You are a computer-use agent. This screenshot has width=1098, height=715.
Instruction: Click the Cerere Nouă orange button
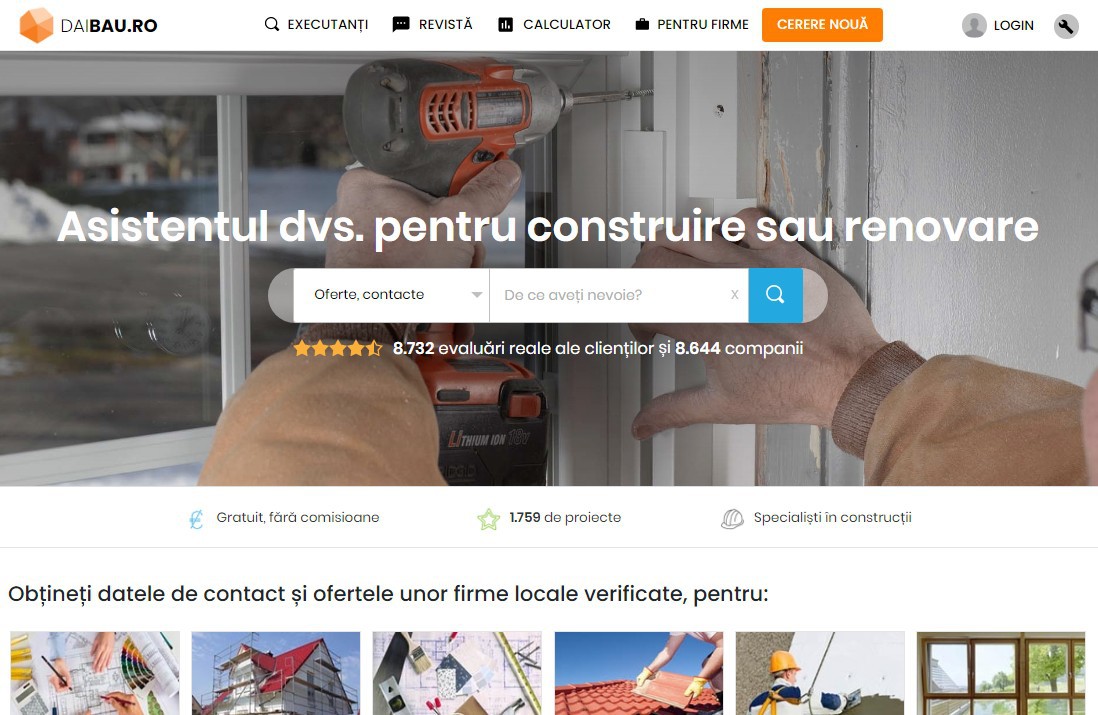tap(822, 25)
